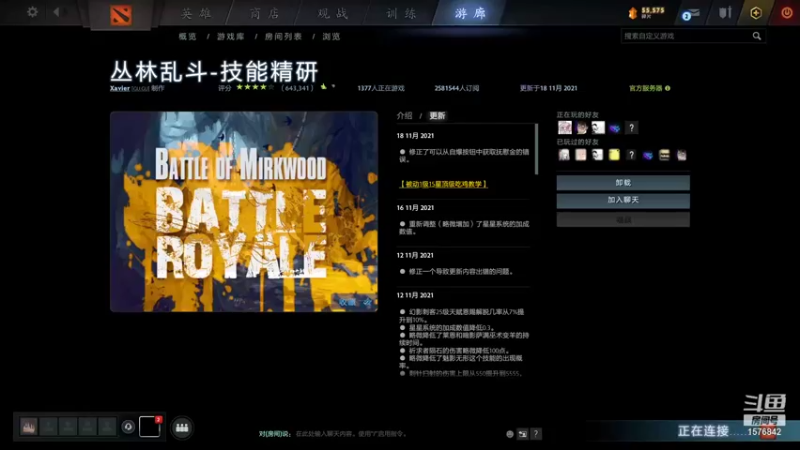Viewport: 800px width, 450px height.
Task: Open the mail notifications icon
Action: point(690,14)
